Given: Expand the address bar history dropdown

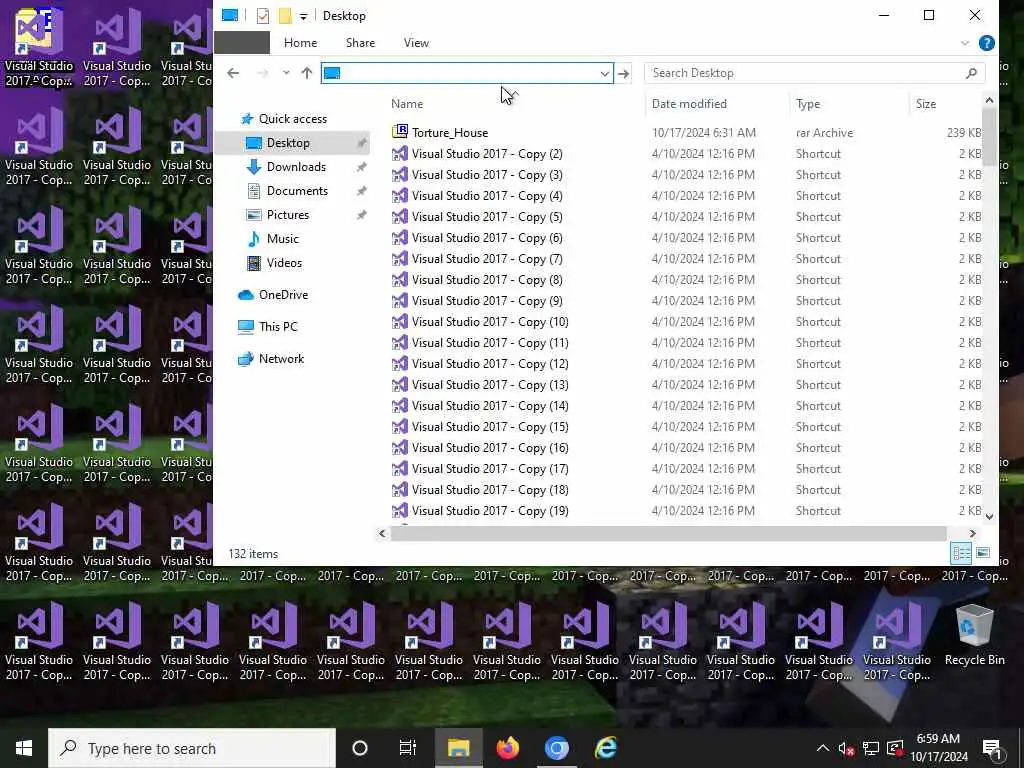Looking at the screenshot, I should [605, 73].
